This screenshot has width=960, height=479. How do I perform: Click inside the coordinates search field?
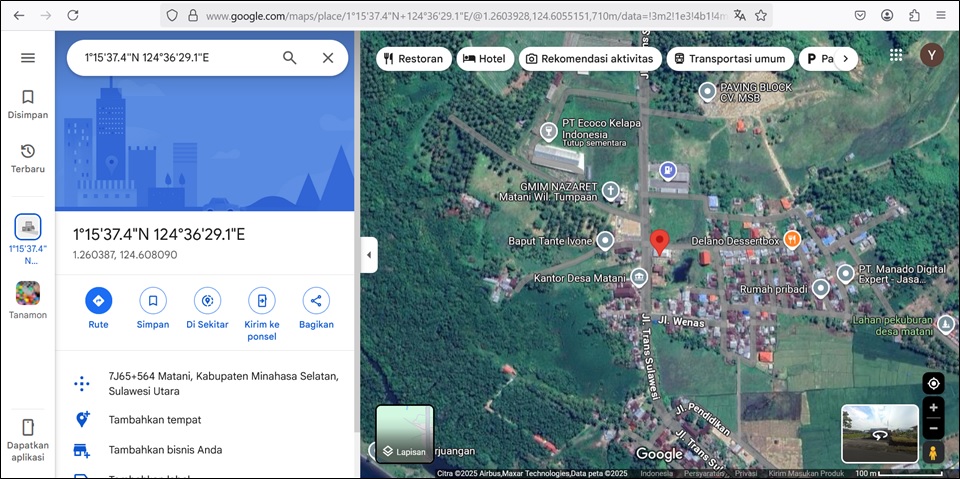coord(170,58)
